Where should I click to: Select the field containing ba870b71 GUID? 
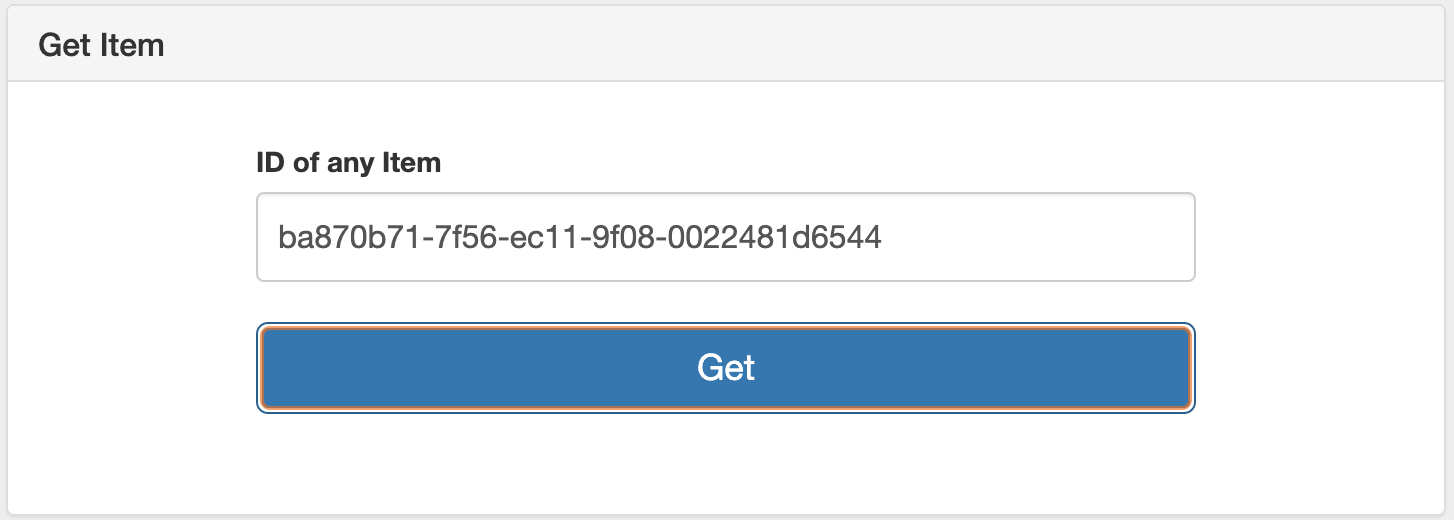click(726, 237)
